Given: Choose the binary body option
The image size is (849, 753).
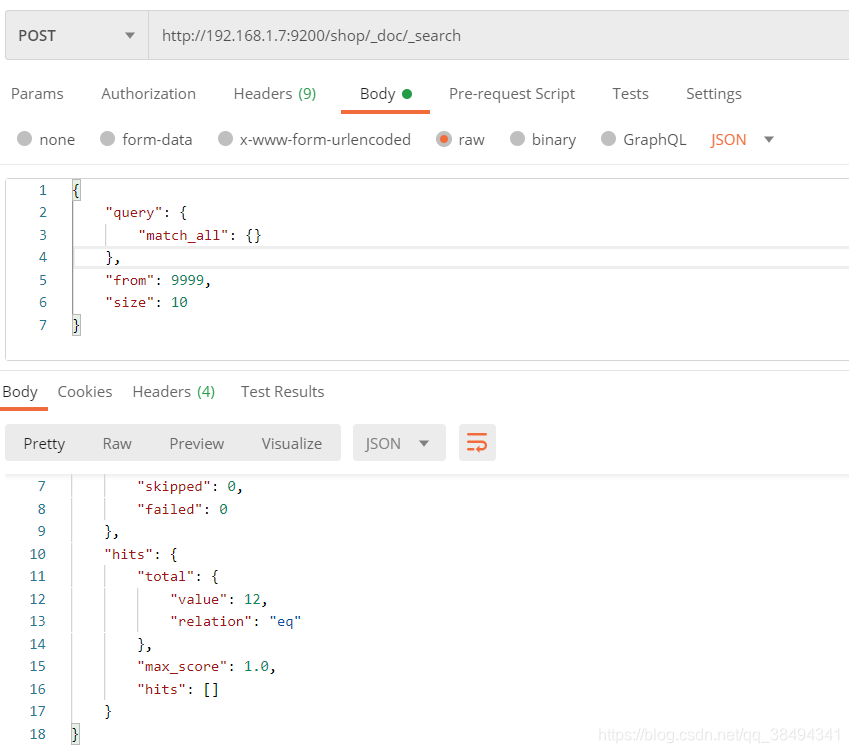Looking at the screenshot, I should pyautogui.click(x=518, y=140).
